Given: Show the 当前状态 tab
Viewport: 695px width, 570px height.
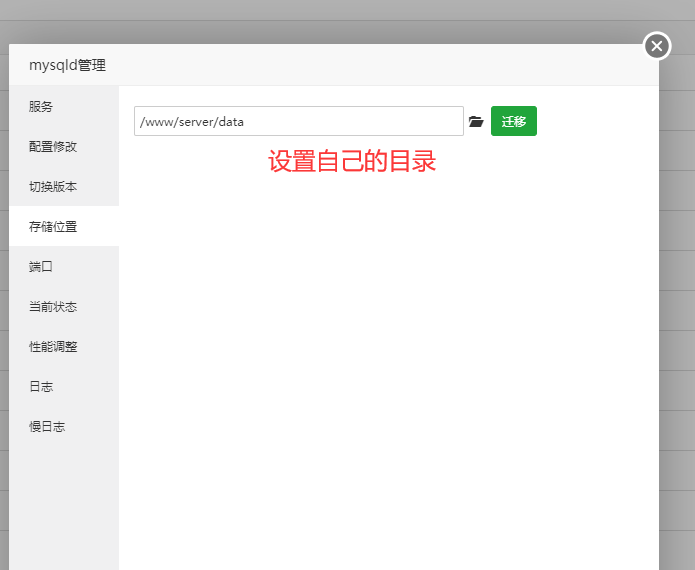Looking at the screenshot, I should point(64,306).
